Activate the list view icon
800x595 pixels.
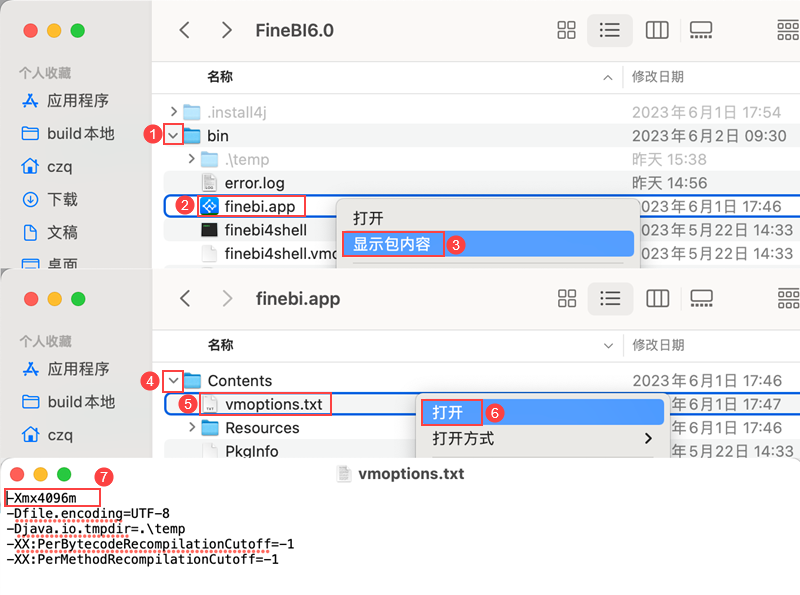pyautogui.click(x=610, y=30)
